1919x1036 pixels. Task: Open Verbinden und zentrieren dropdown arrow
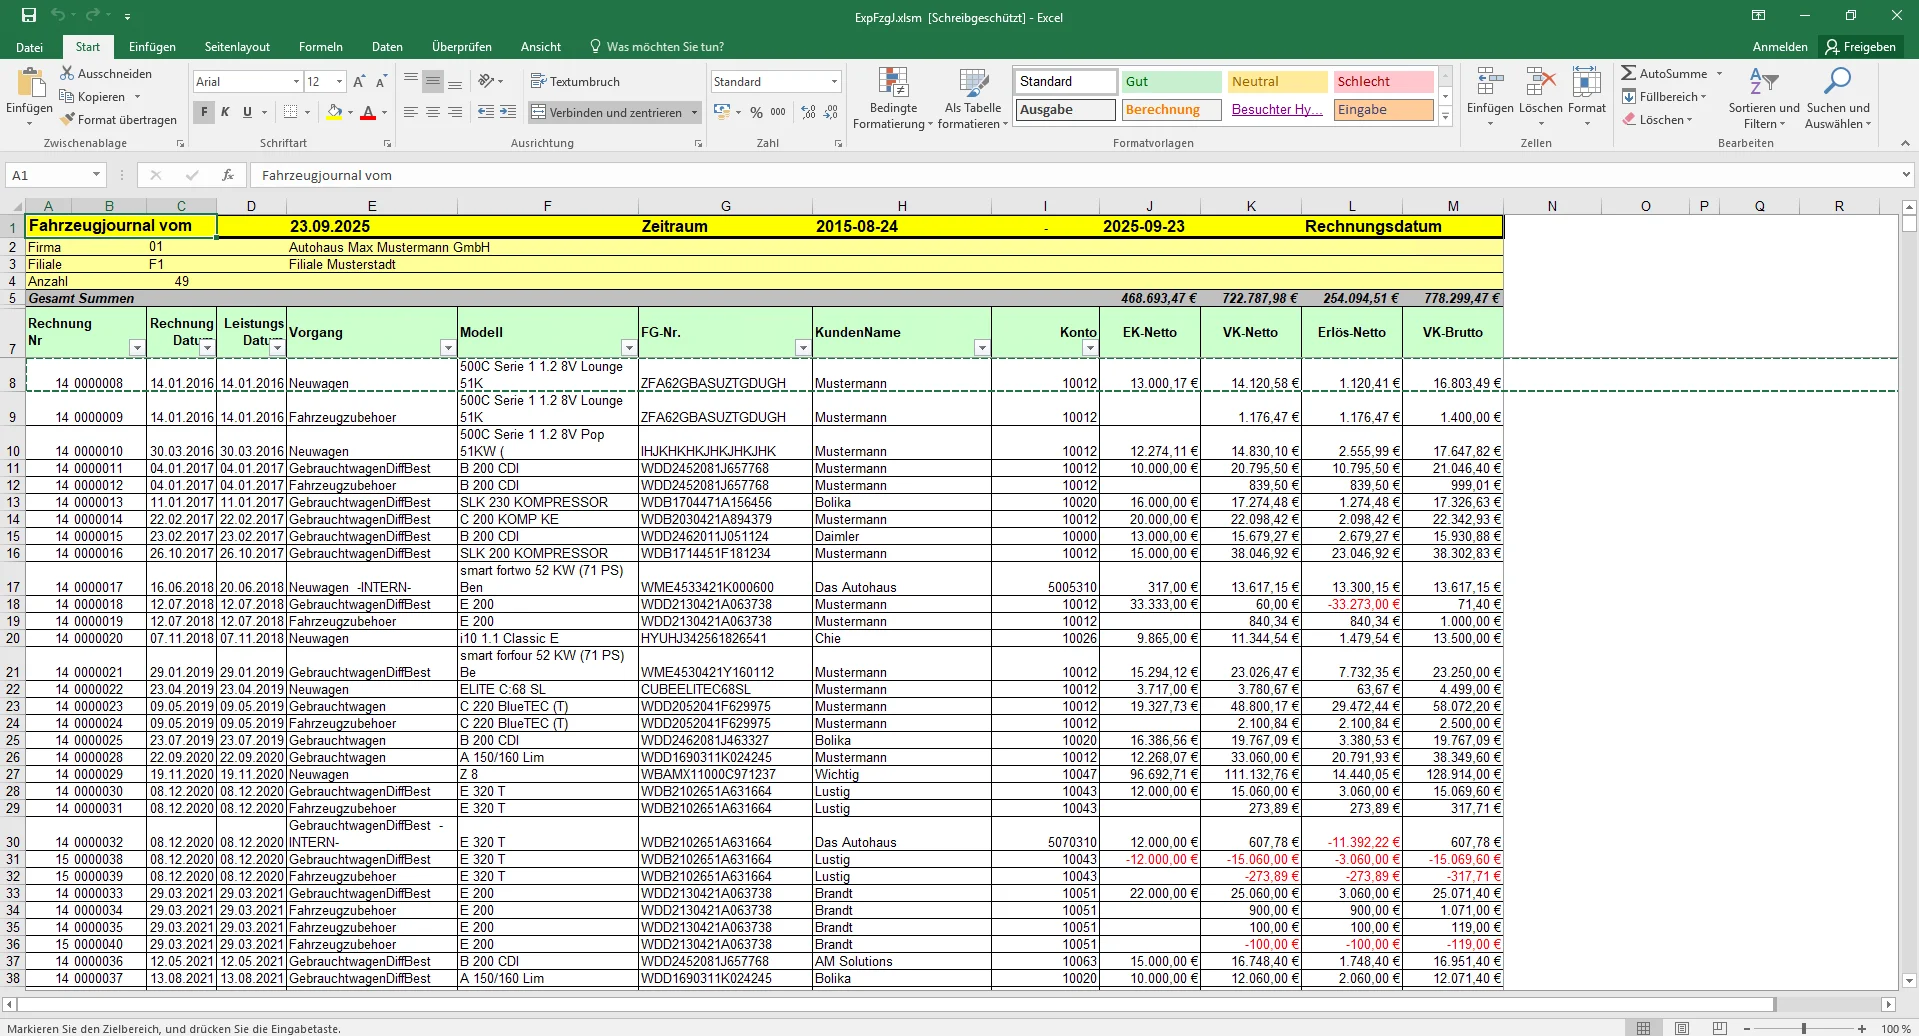694,112
